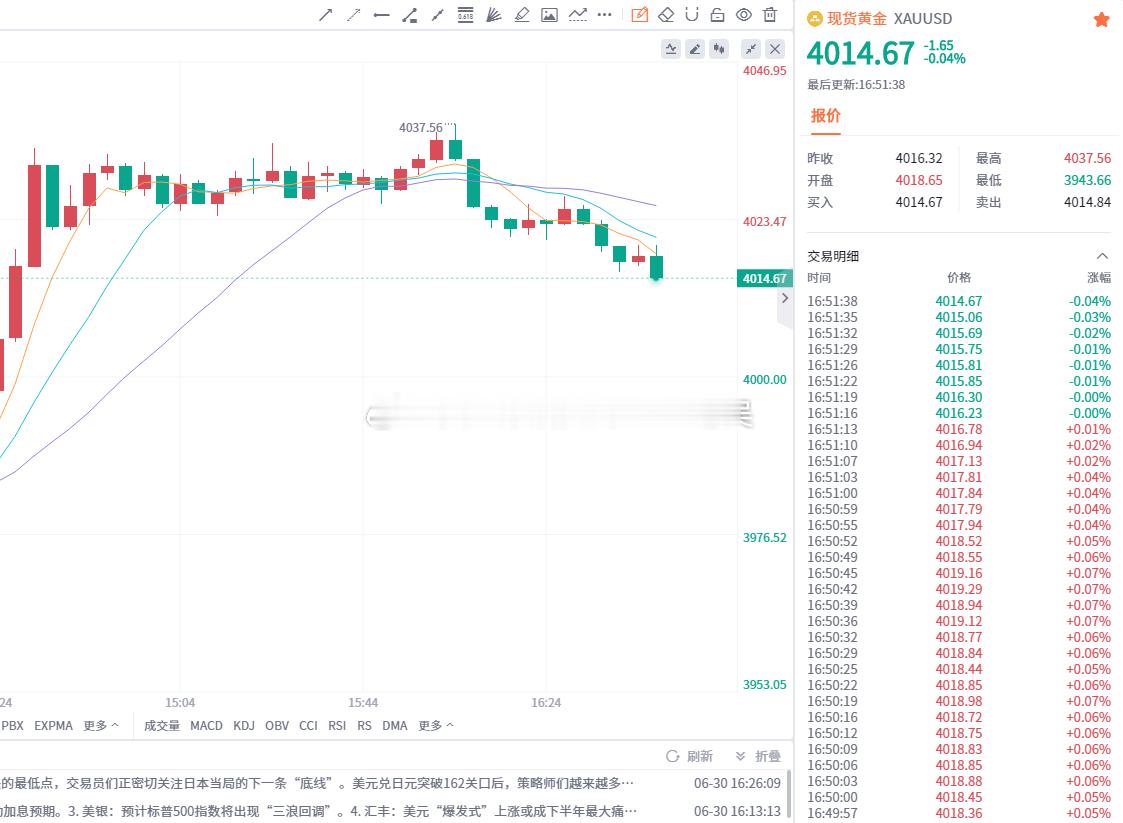Click the 4000.00 price axis label
The image size is (1123, 823).
764,380
